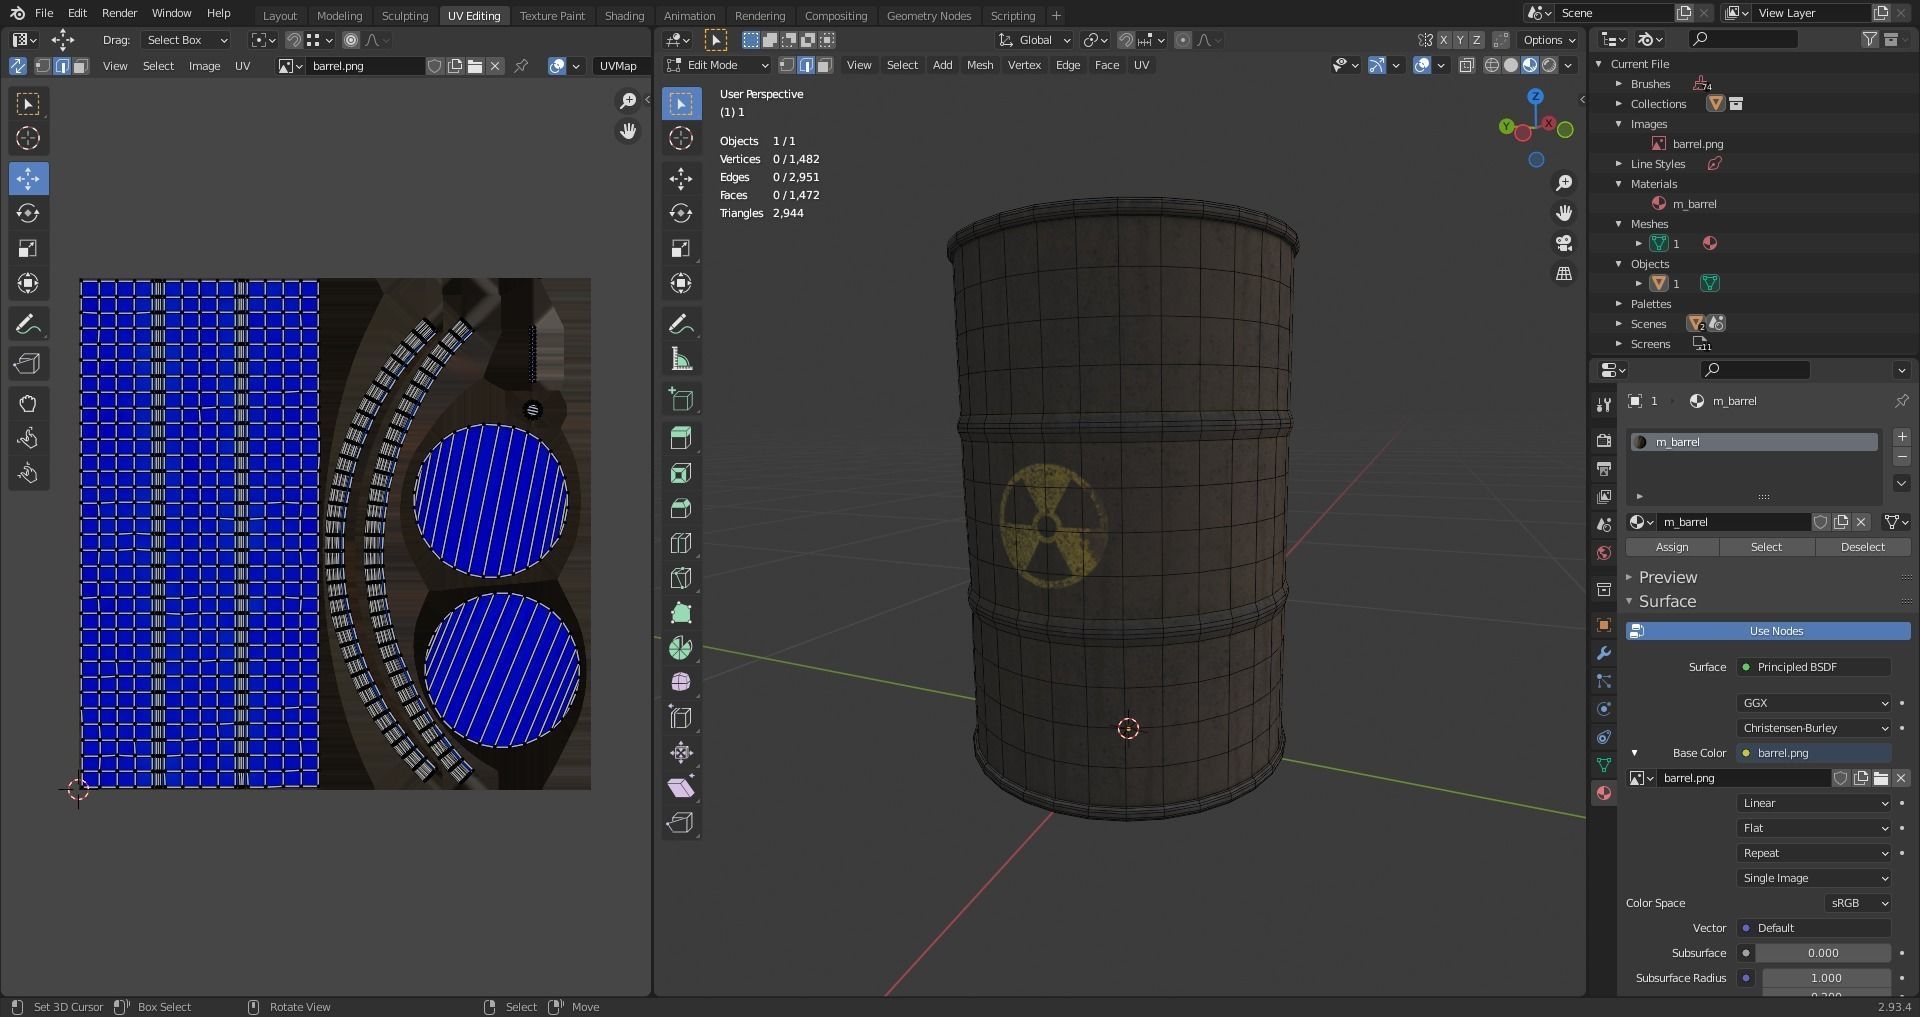Screen dimensions: 1920x1017
Task: Toggle UV sync selection
Action: point(18,66)
